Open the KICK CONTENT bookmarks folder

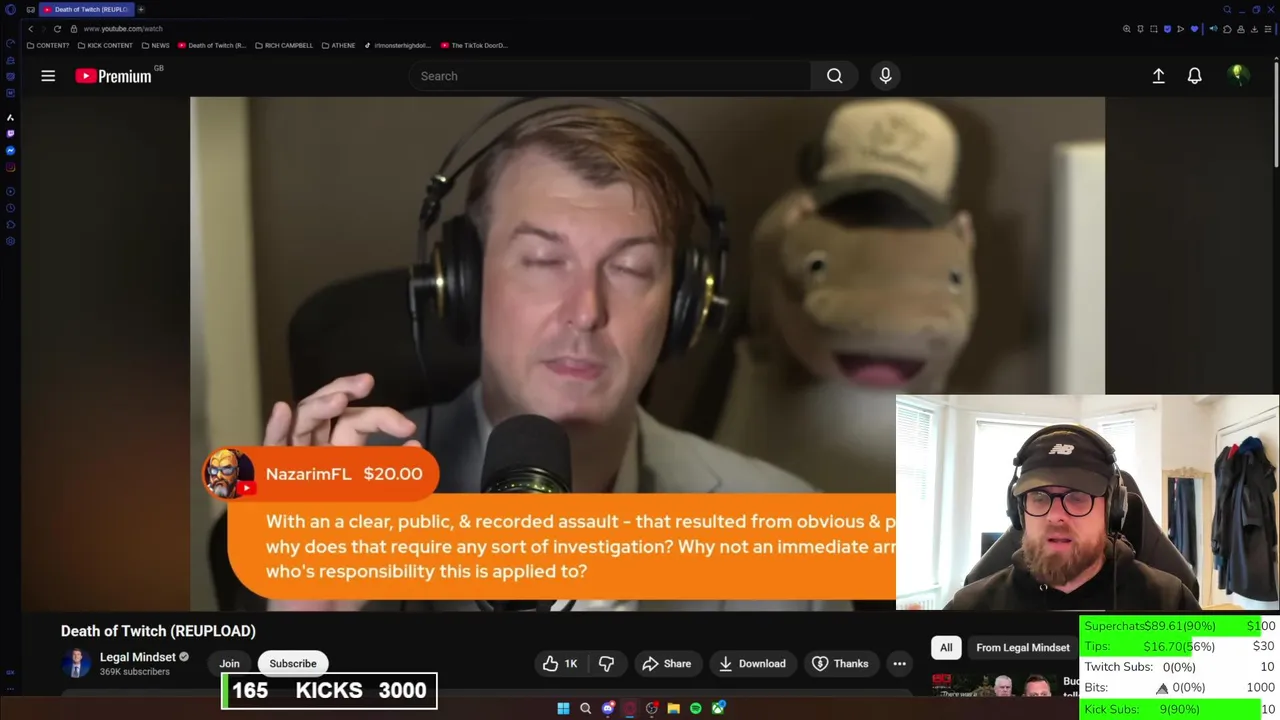(x=106, y=45)
